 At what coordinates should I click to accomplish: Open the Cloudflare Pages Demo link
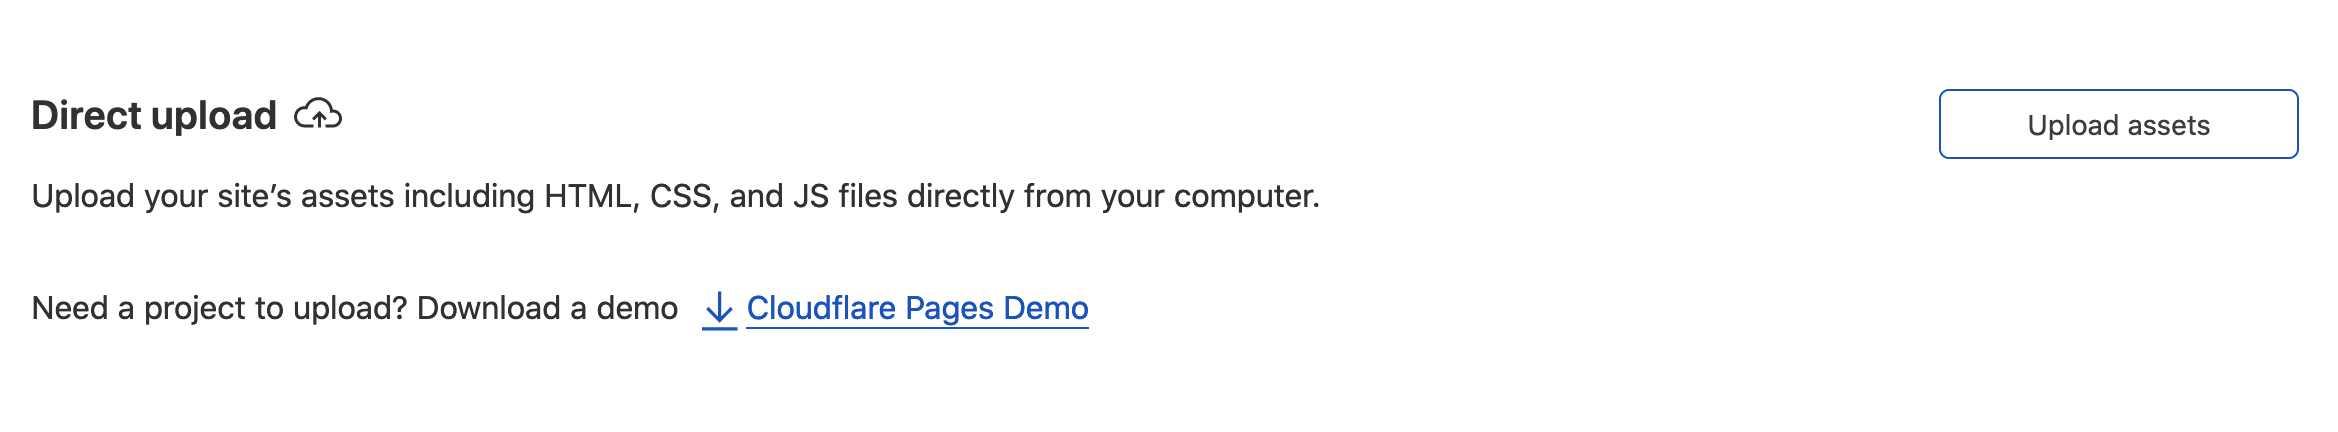point(916,308)
